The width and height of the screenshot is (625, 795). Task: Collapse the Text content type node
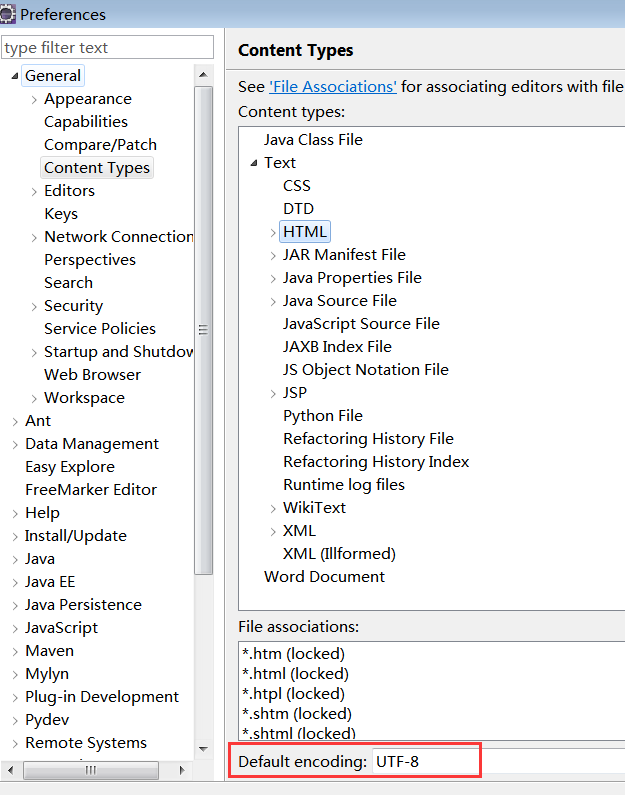pos(254,163)
